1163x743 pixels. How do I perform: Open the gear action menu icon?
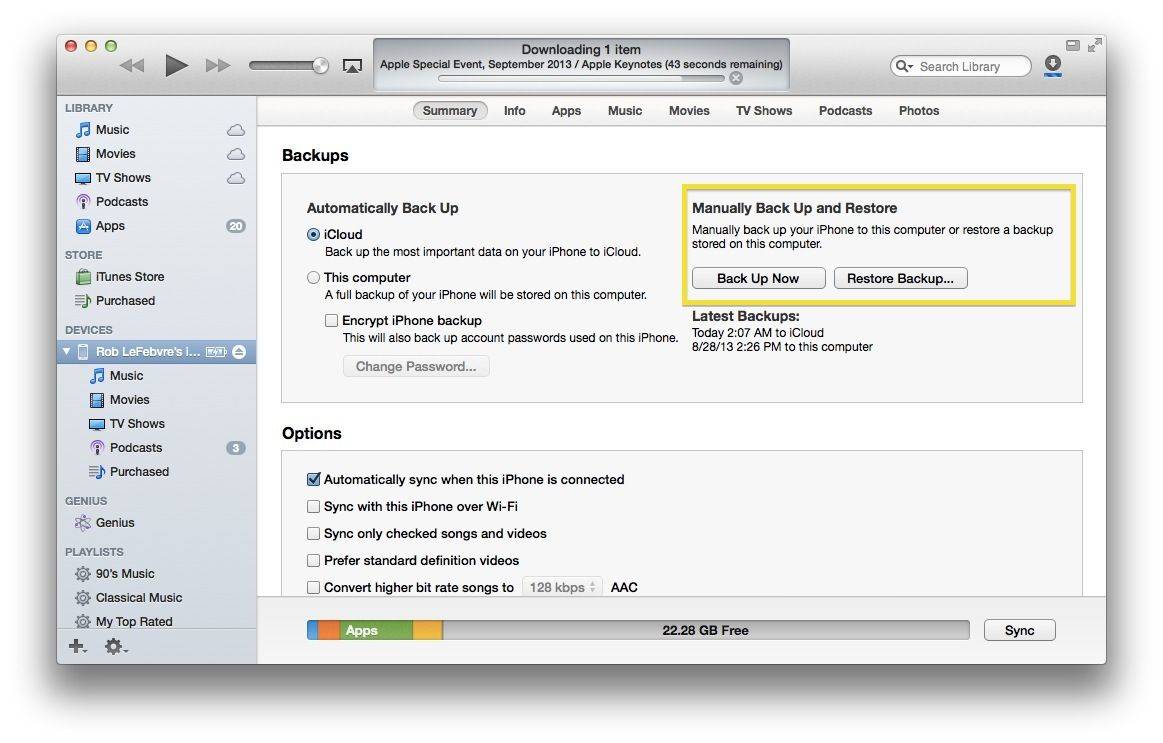(114, 647)
